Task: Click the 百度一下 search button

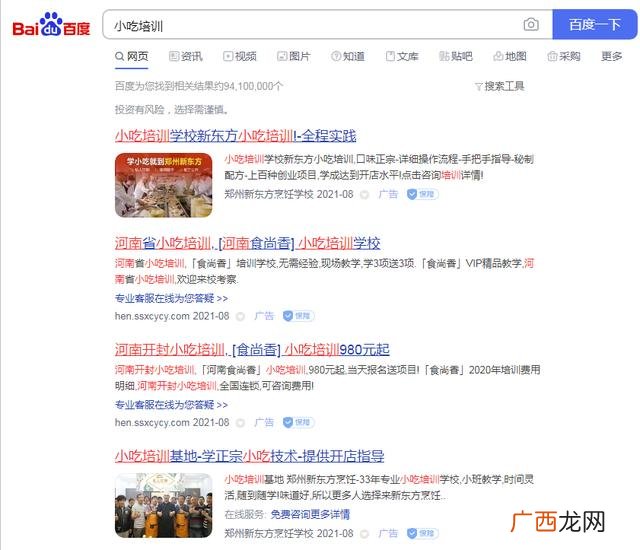Action: 595,24
